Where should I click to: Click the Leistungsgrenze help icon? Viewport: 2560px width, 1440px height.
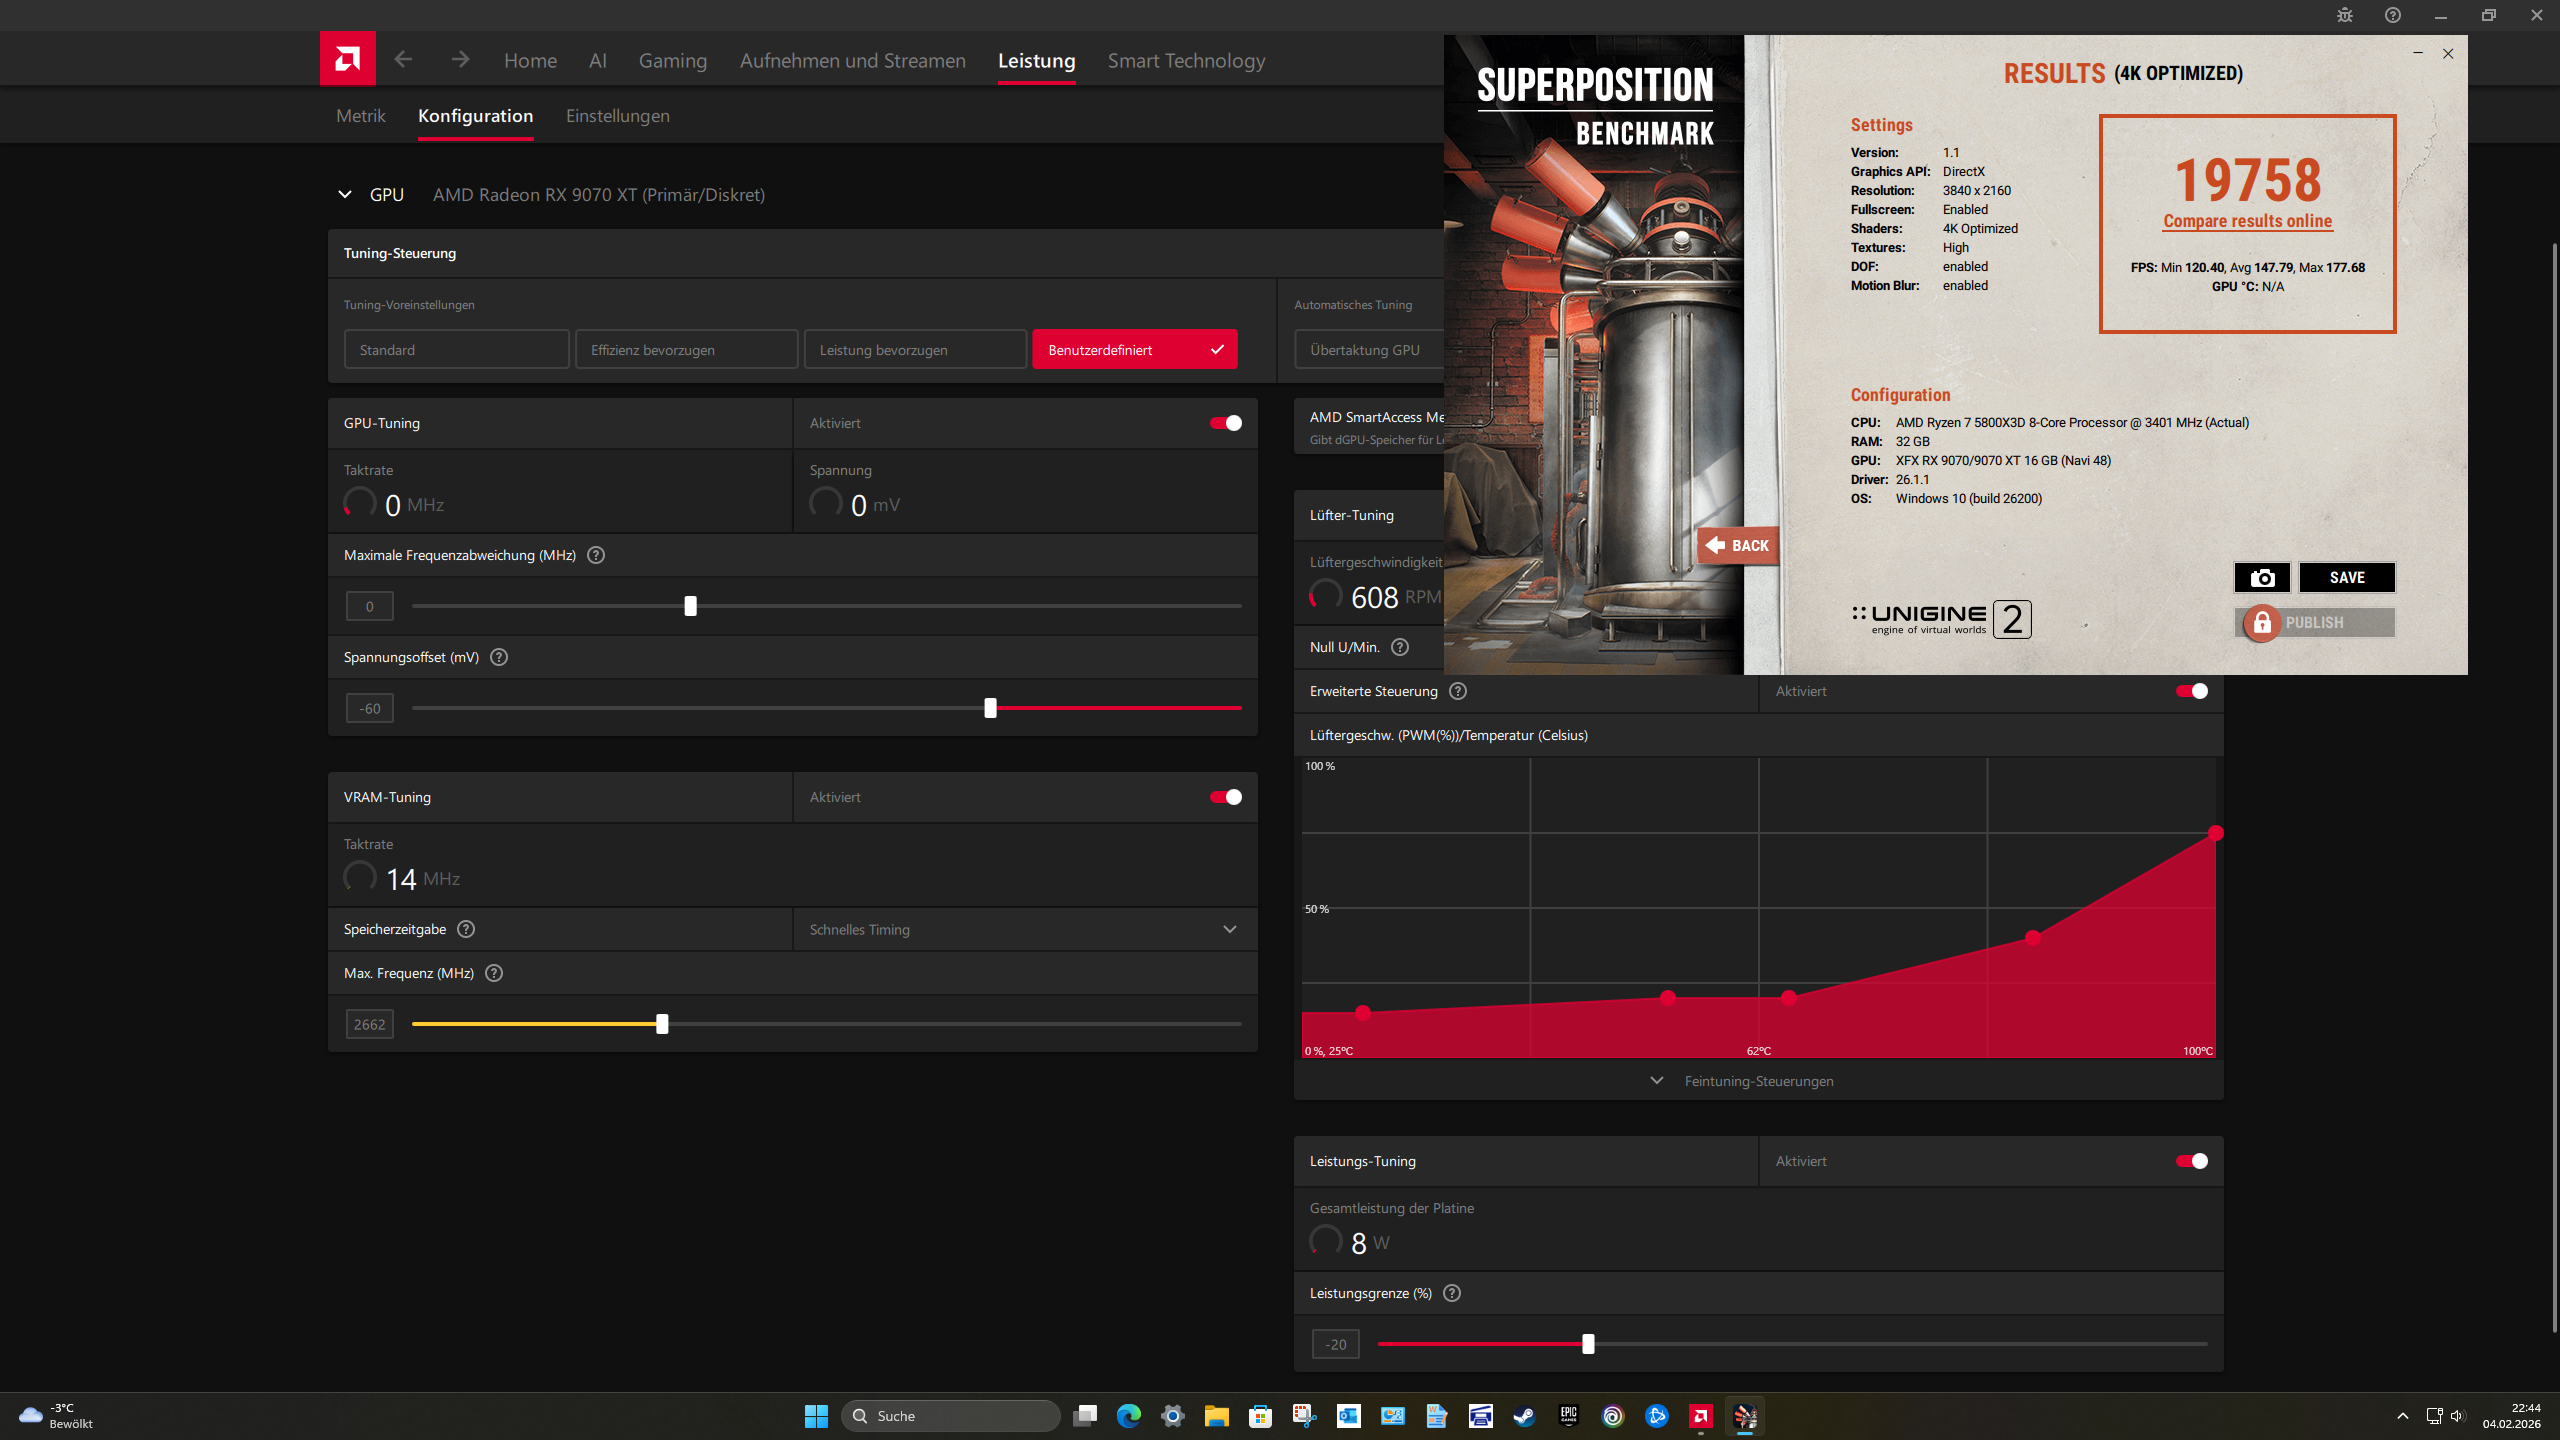click(x=1452, y=1293)
